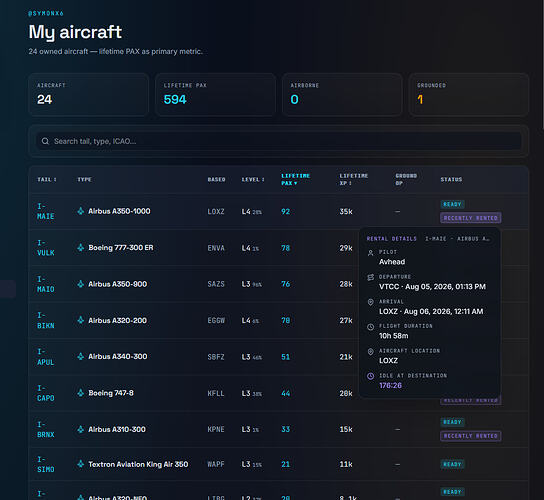The width and height of the screenshot is (544, 500).
Task: Sort table by Level column header
Action: pyautogui.click(x=253, y=179)
